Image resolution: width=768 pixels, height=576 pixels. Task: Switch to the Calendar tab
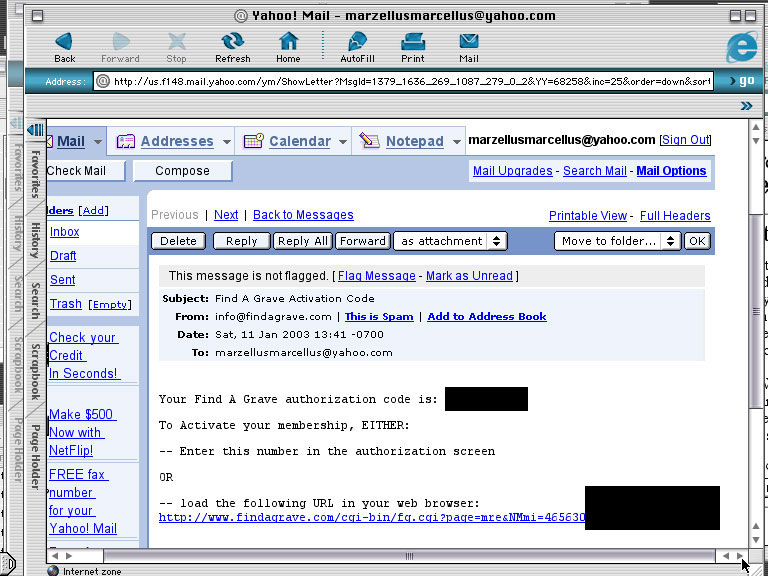coord(298,141)
